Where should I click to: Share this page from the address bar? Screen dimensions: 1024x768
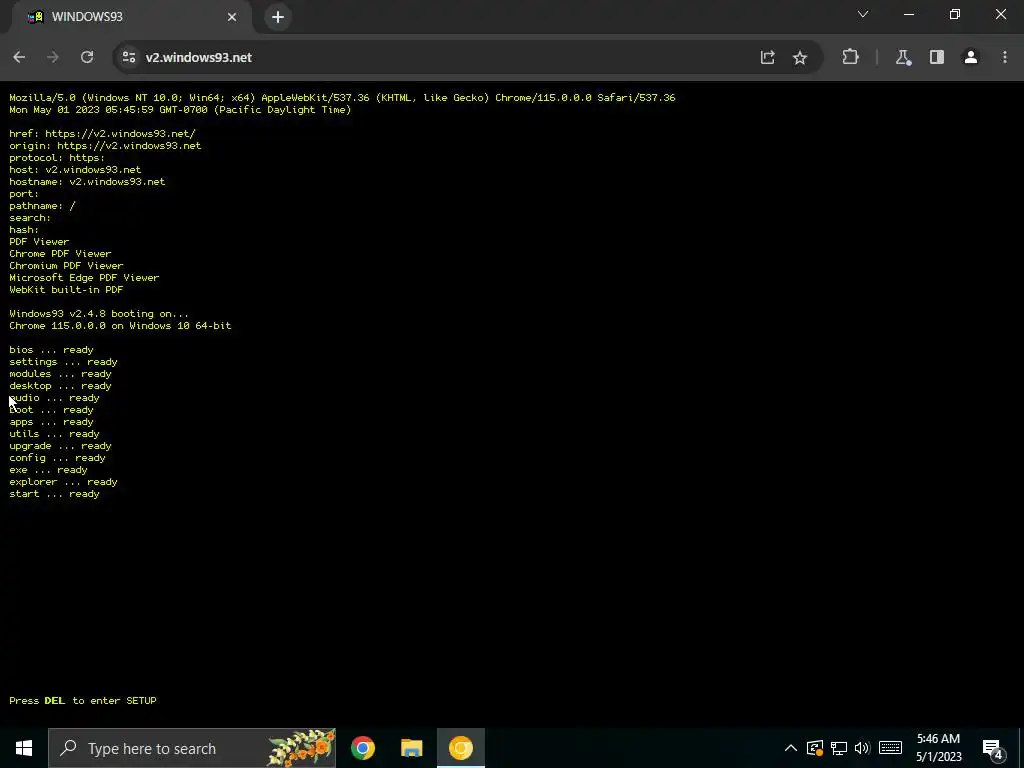point(767,57)
